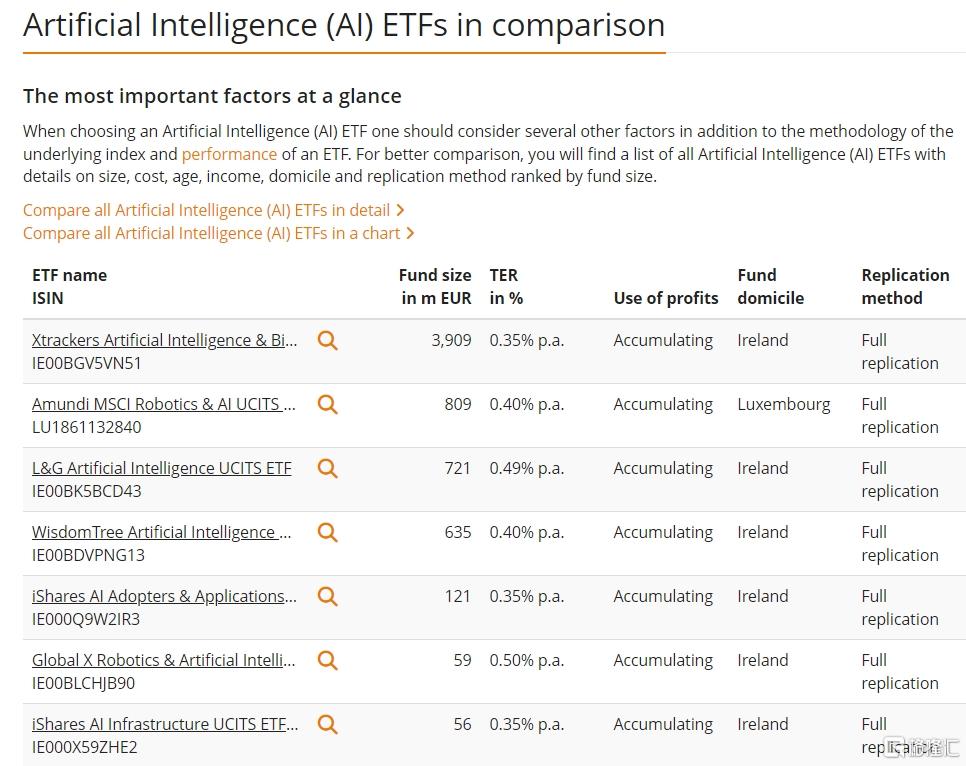Click the 'Fund size in m EUR' column header

[435, 287]
